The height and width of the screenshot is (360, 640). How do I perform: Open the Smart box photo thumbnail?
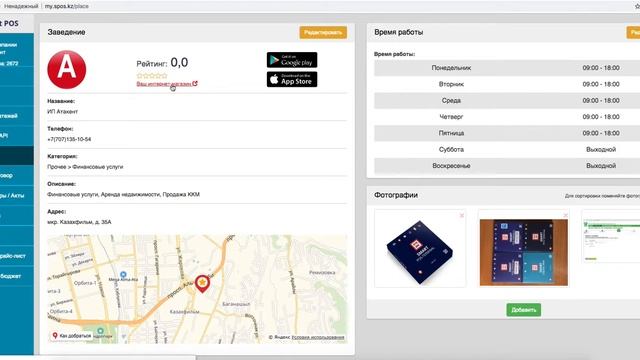[x=420, y=248]
